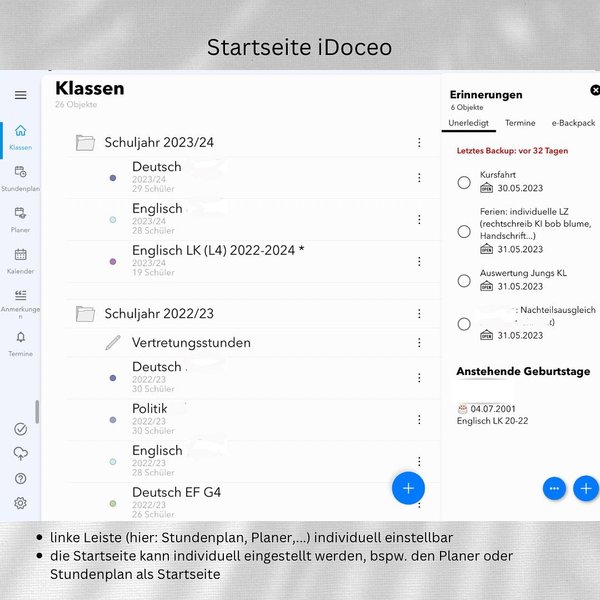Viewport: 600px width, 600px height.
Task: Click the Schuljahr 2023/24 folder title
Action: (x=159, y=143)
